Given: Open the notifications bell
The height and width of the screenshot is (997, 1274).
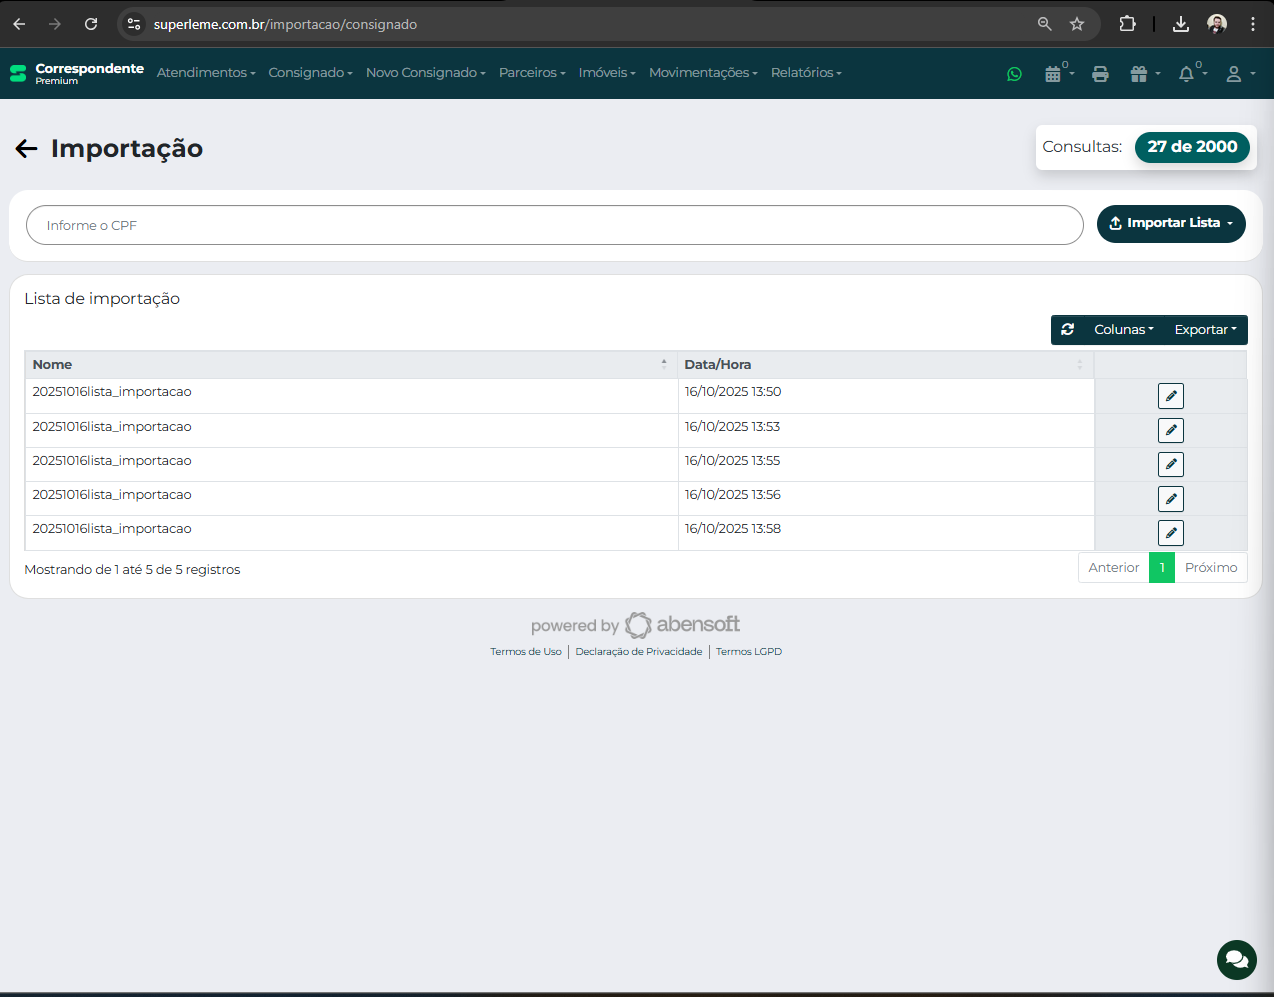Looking at the screenshot, I should pyautogui.click(x=1187, y=74).
